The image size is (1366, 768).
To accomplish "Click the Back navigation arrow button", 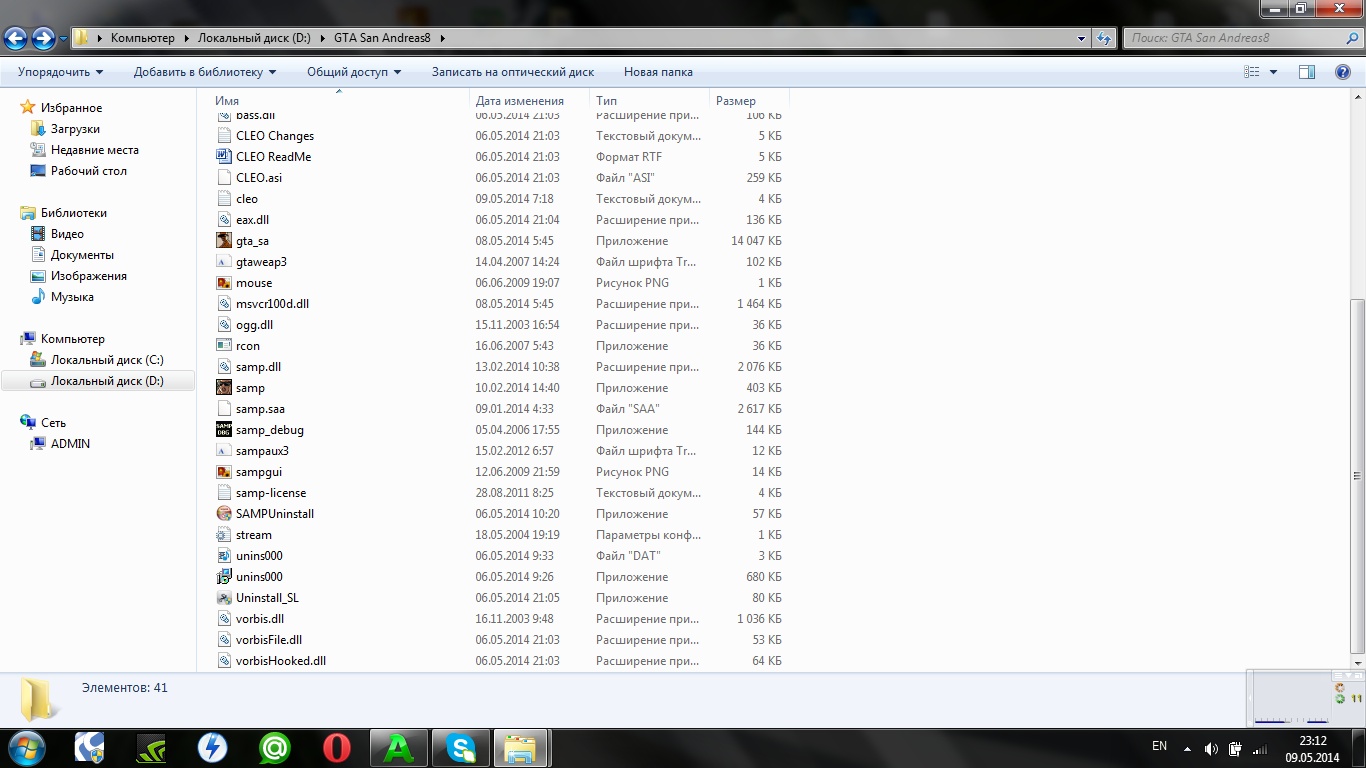I will (x=16, y=39).
